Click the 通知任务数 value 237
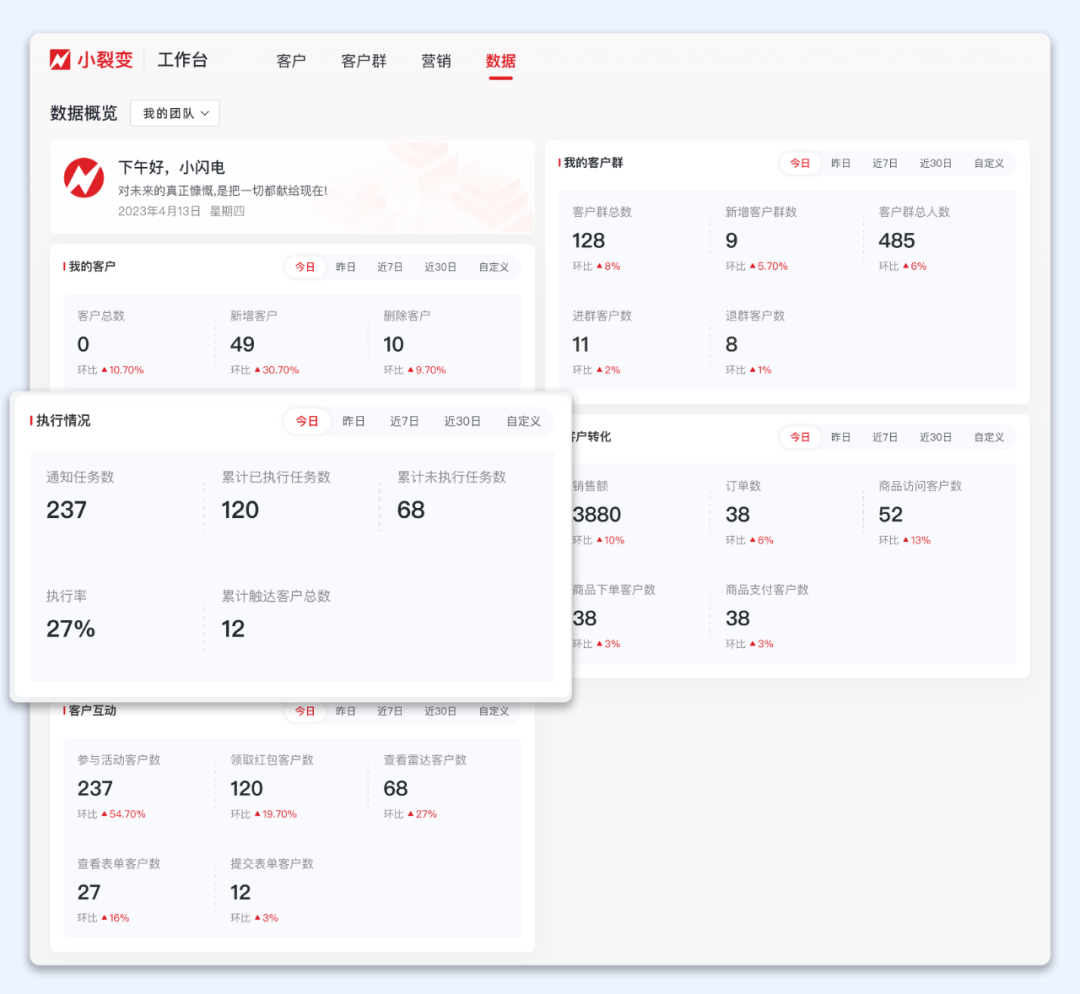 67,510
